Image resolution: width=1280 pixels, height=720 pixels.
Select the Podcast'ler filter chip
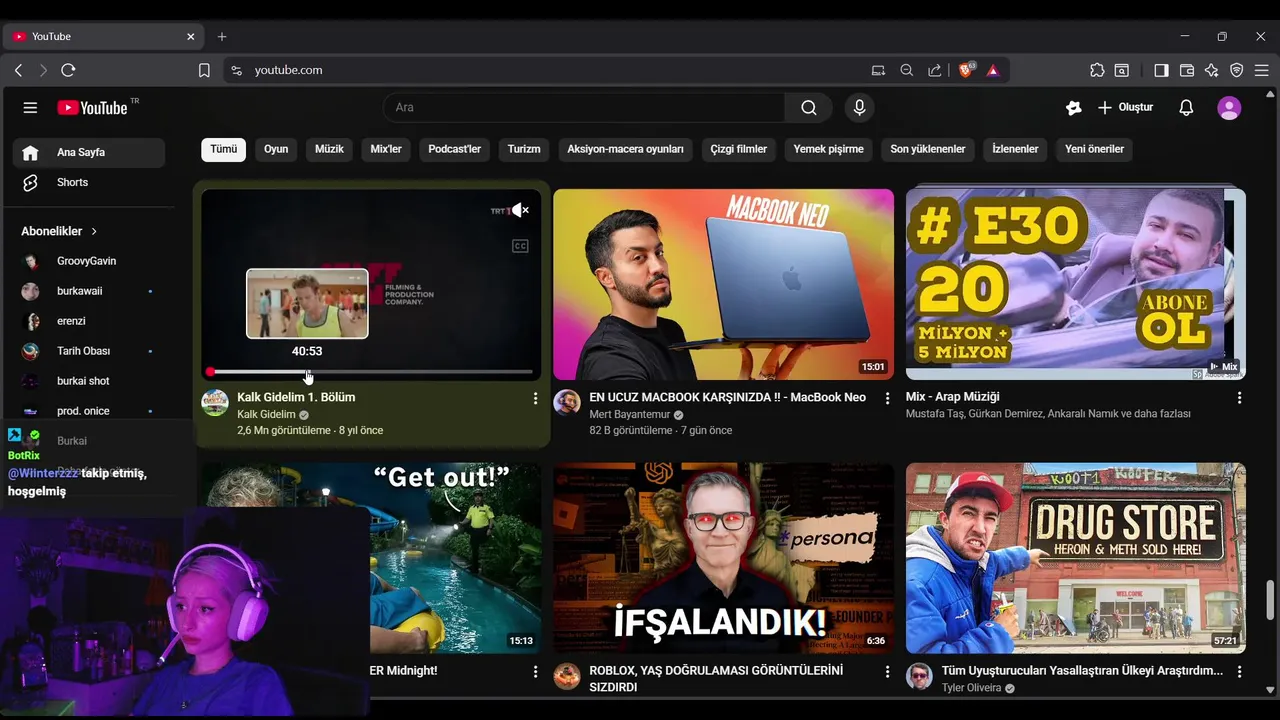tap(454, 149)
